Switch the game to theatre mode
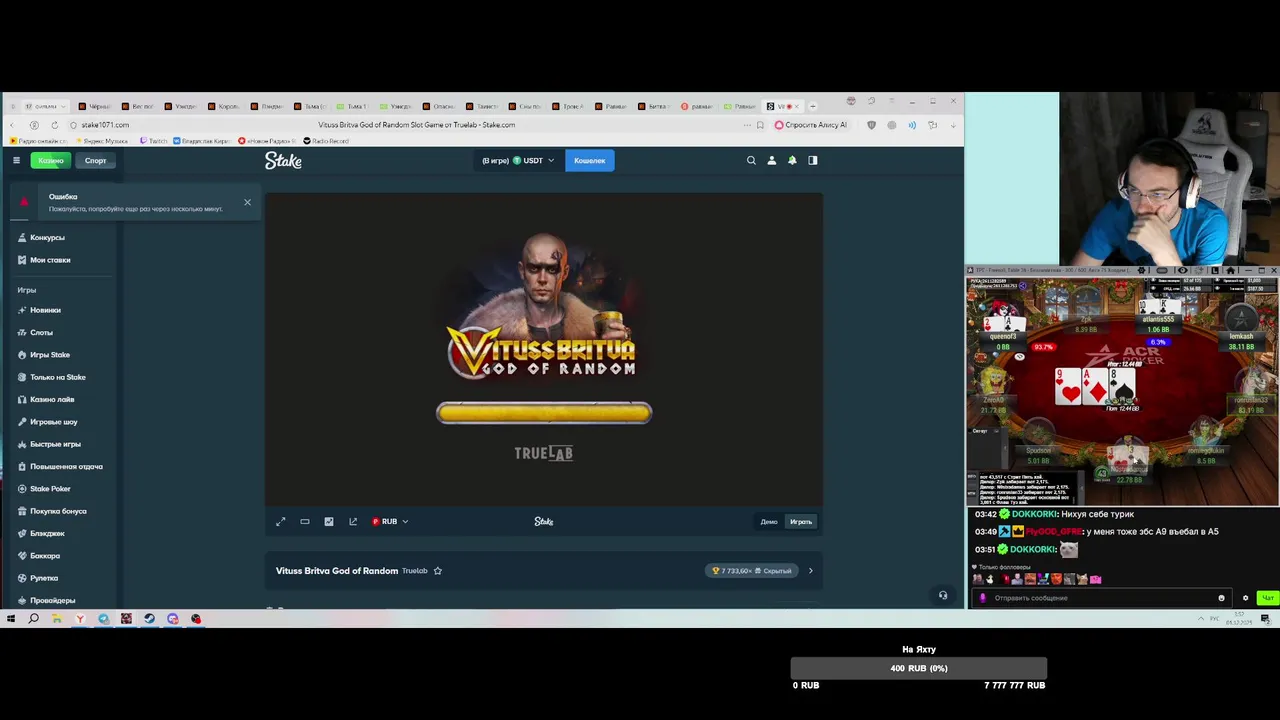This screenshot has width=1280, height=720. click(x=305, y=521)
